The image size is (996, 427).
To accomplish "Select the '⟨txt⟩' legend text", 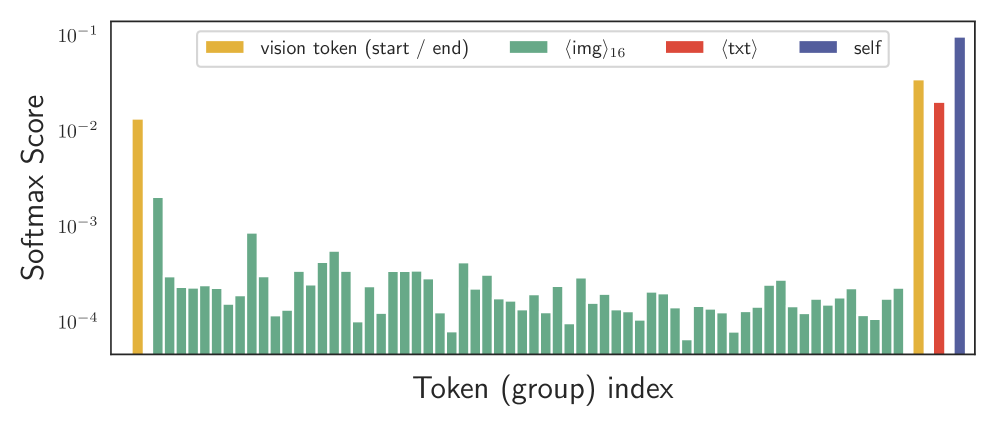I will [739, 48].
